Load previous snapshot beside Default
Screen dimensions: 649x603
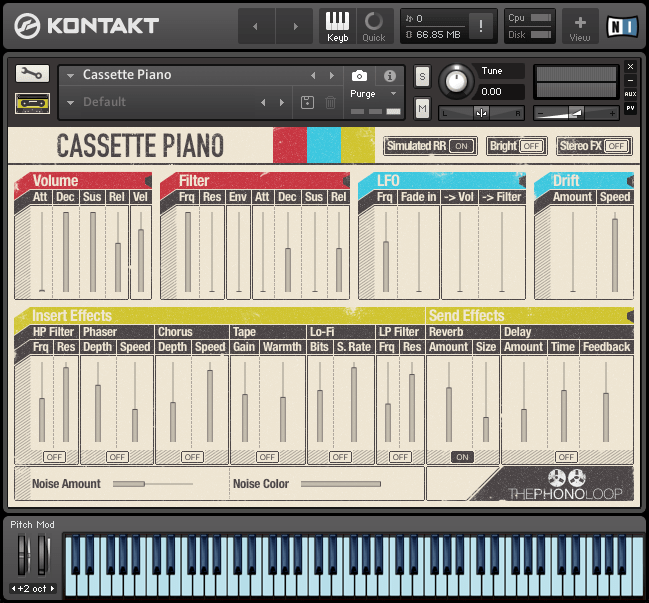[x=263, y=102]
